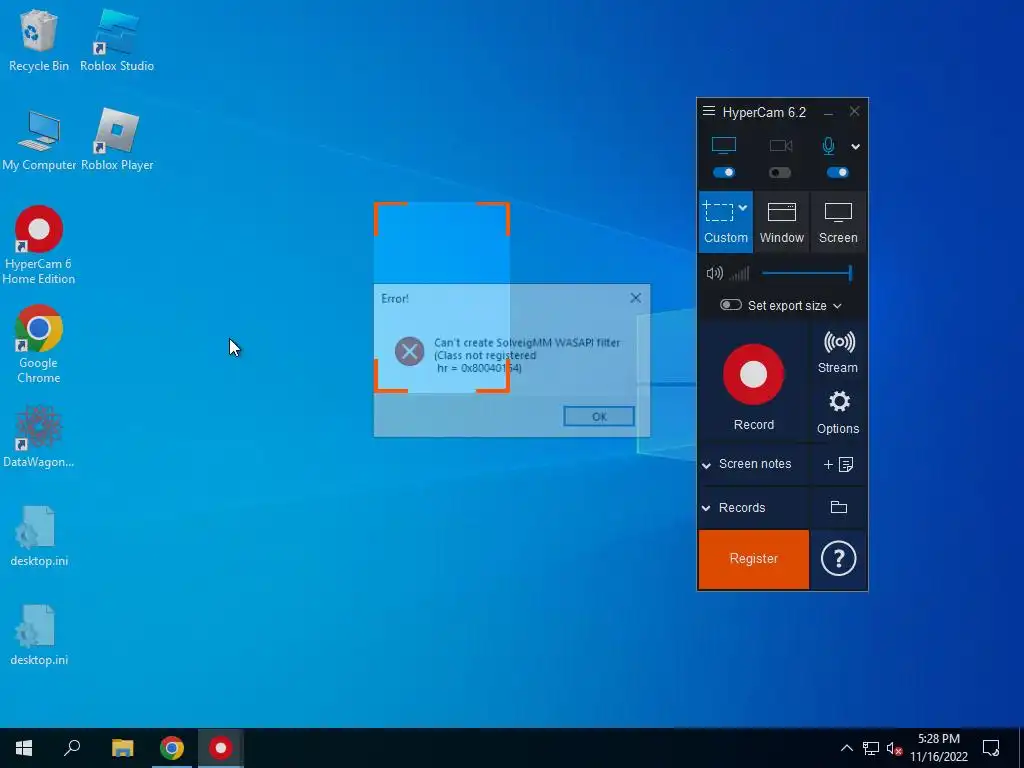
Task: Open the Options gear
Action: point(838,412)
